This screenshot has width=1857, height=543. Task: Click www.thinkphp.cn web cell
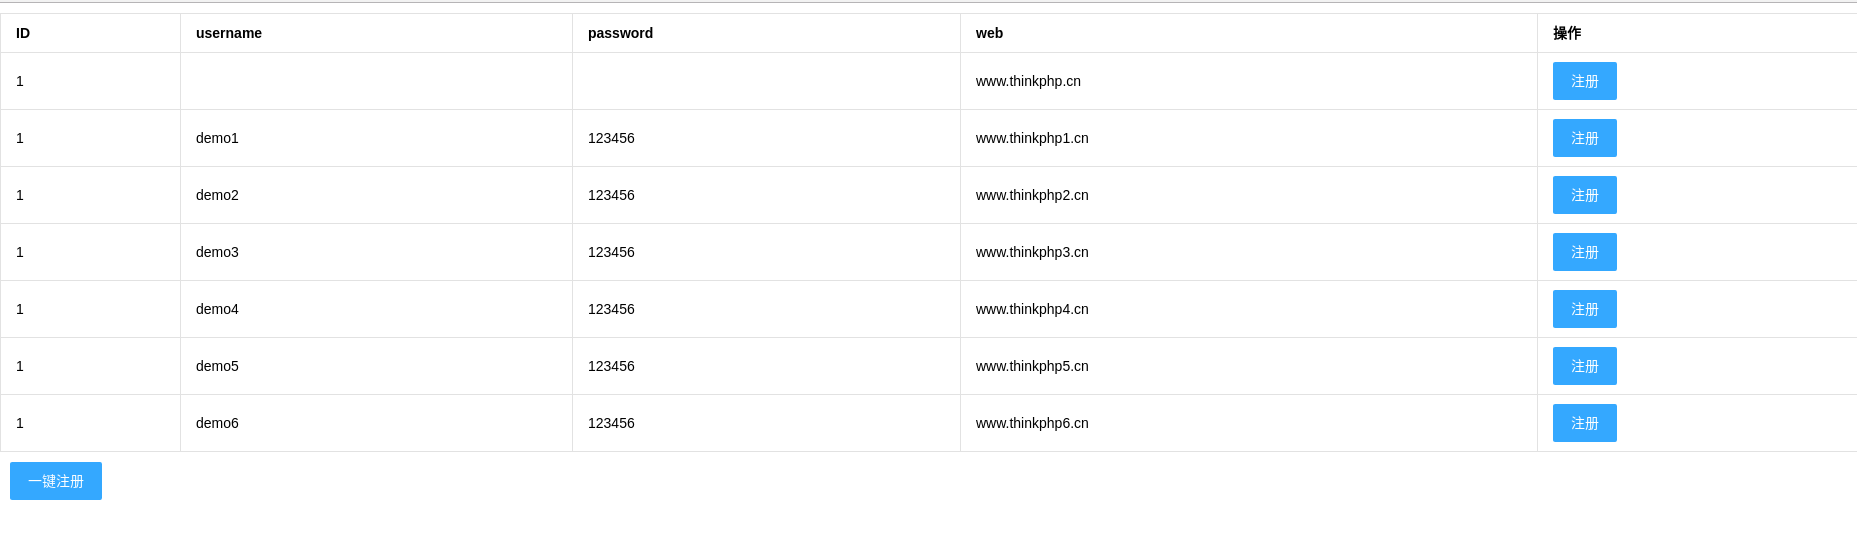(1249, 81)
